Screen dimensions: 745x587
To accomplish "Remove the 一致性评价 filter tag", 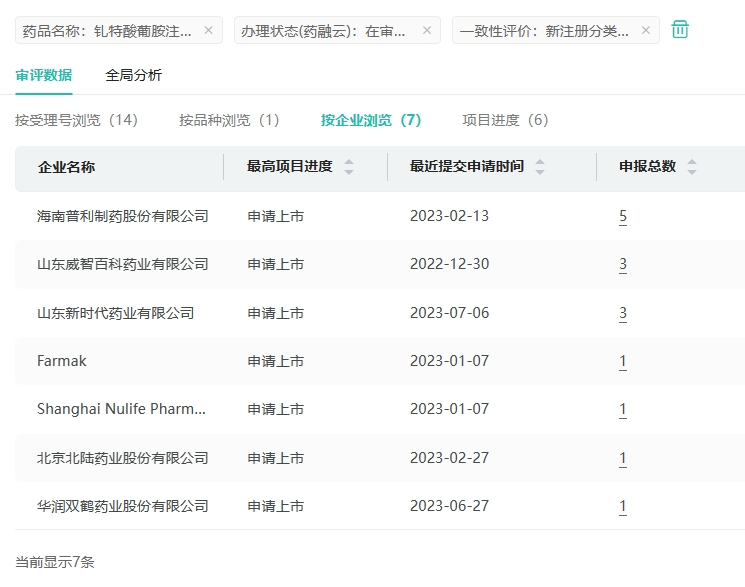I will (x=645, y=30).
